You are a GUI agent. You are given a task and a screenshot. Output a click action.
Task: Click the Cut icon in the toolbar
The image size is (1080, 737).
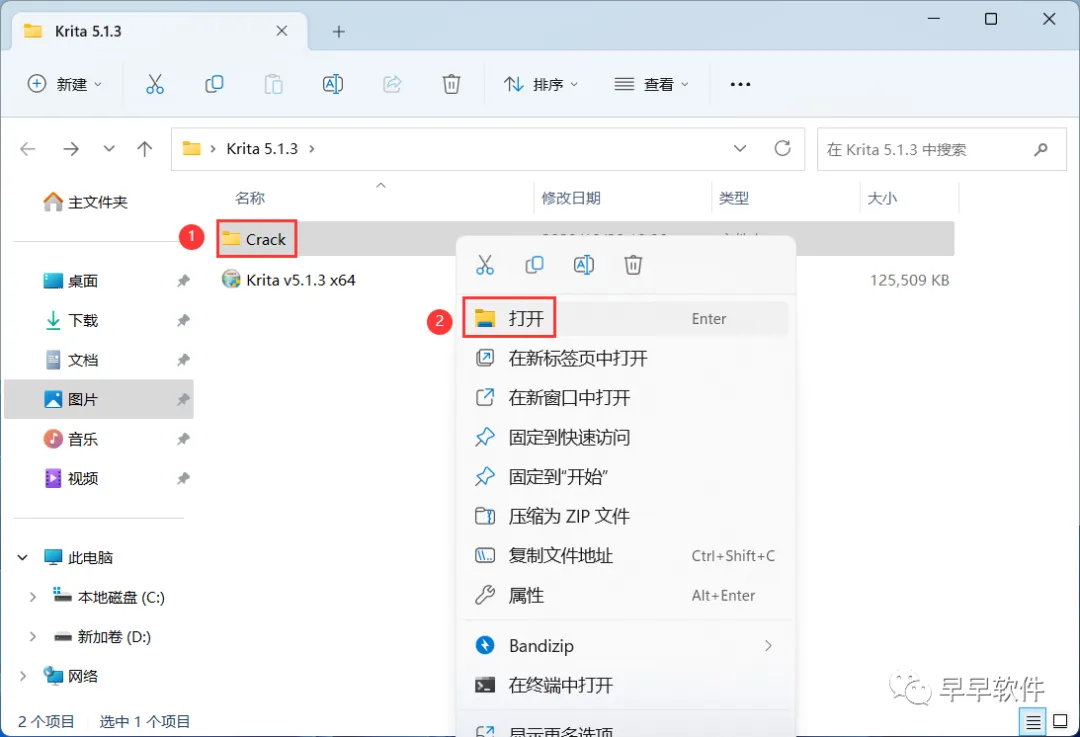pyautogui.click(x=155, y=84)
